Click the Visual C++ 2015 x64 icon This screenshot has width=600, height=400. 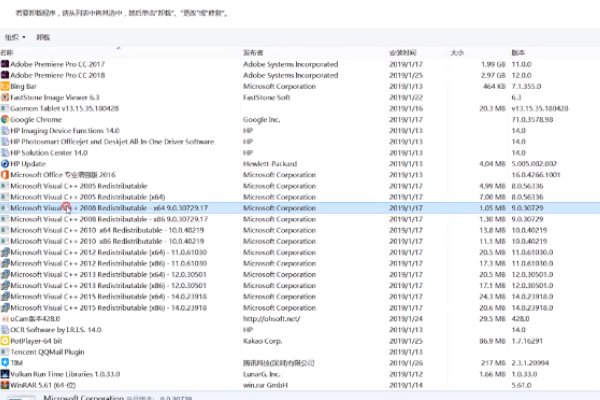pos(5,297)
